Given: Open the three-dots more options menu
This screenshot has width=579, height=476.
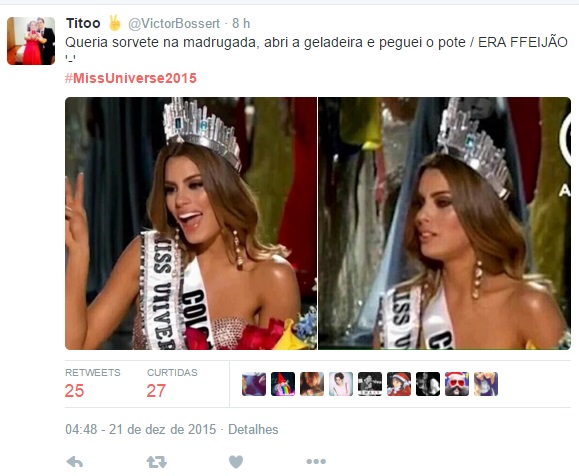Looking at the screenshot, I should click(316, 461).
